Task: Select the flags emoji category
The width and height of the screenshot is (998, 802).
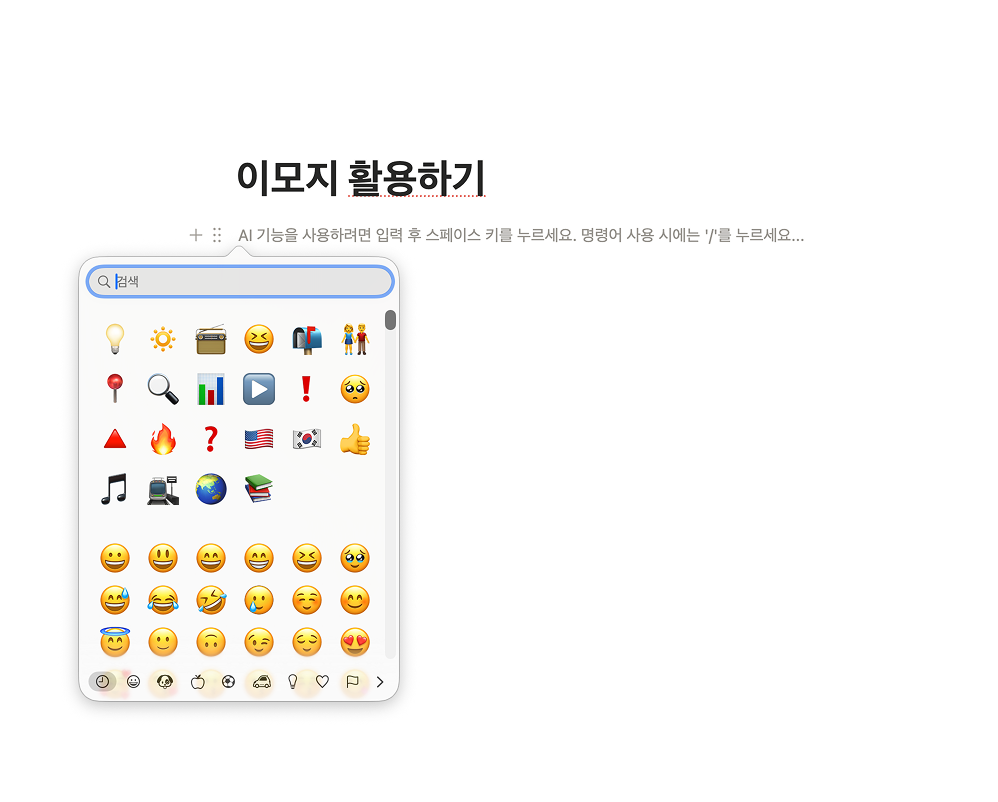Action: [352, 681]
